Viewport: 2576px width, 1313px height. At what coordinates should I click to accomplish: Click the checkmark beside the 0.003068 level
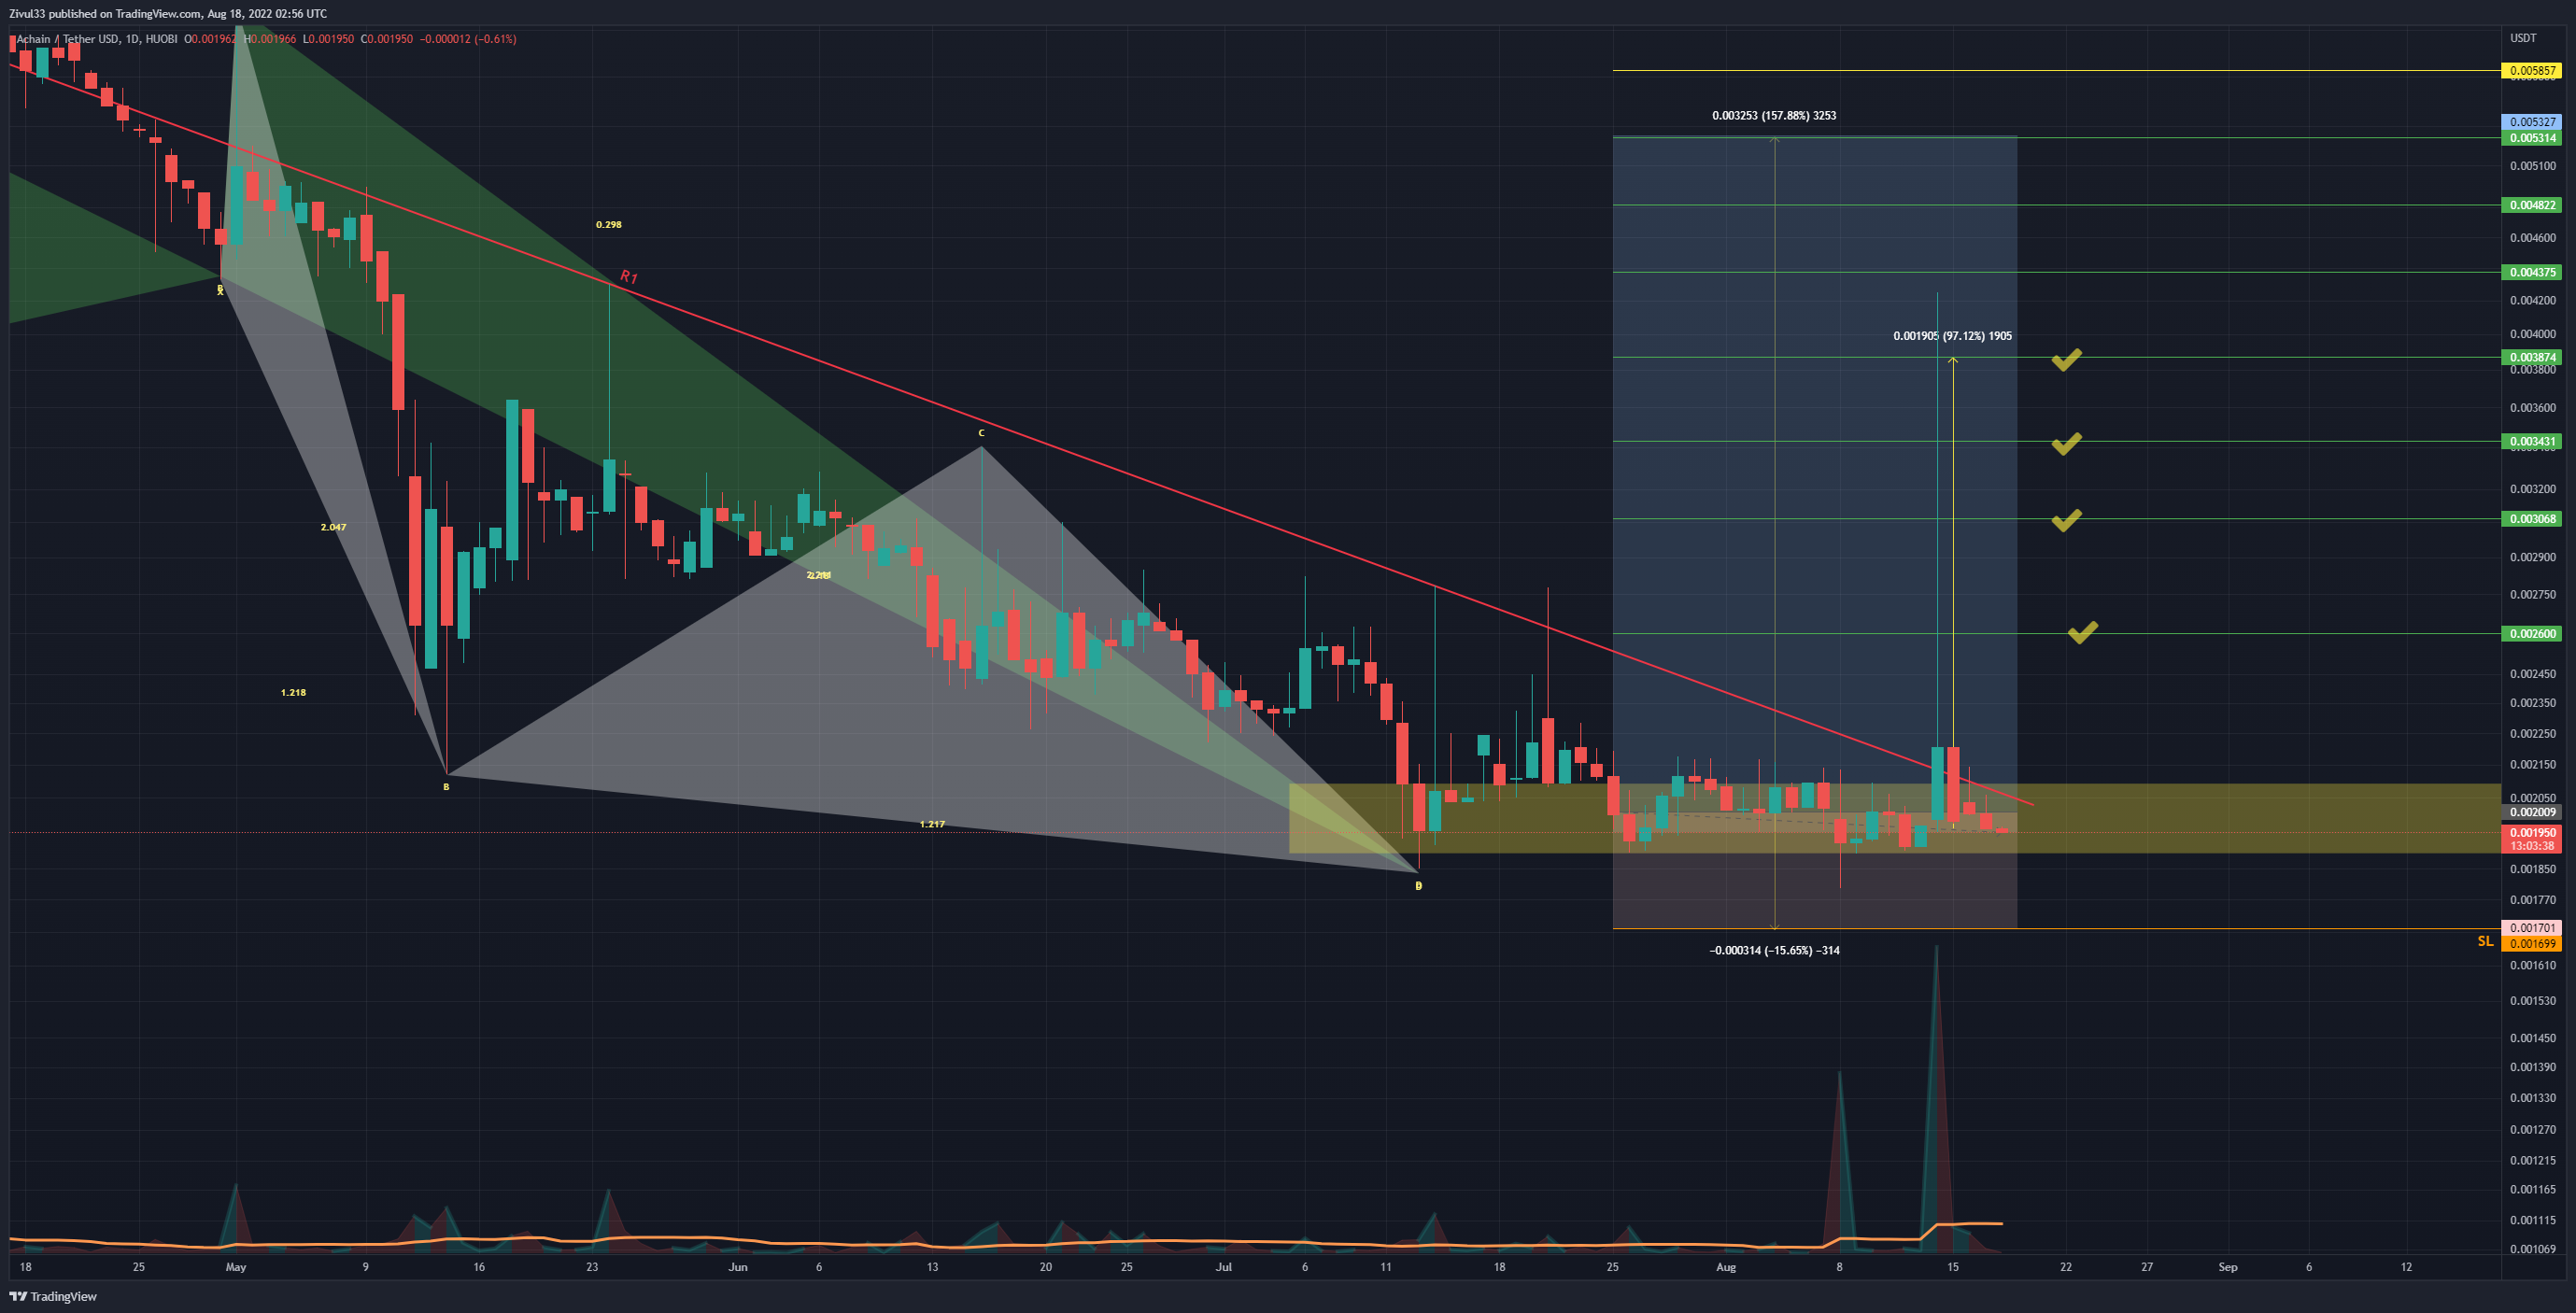pos(2066,520)
